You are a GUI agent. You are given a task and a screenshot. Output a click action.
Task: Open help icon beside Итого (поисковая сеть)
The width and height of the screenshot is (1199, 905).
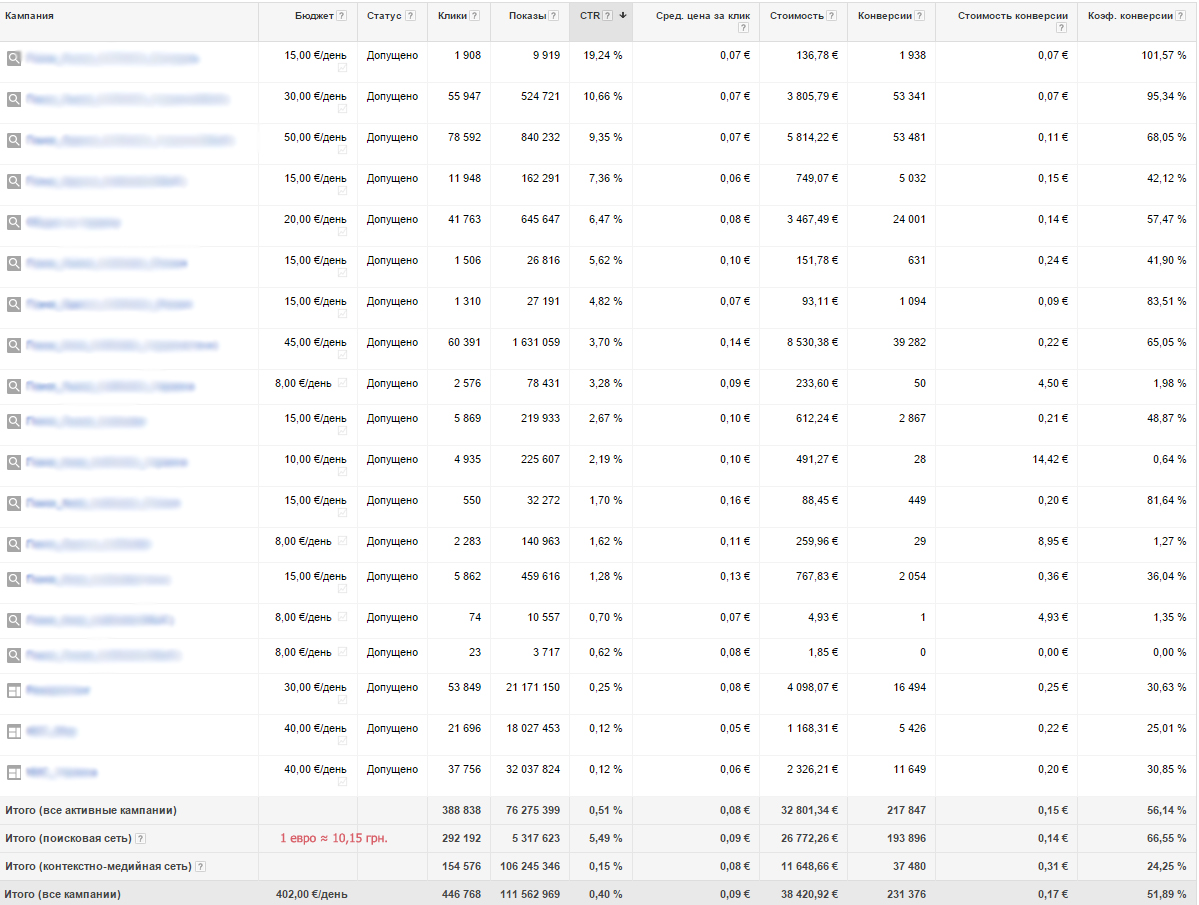point(141,839)
